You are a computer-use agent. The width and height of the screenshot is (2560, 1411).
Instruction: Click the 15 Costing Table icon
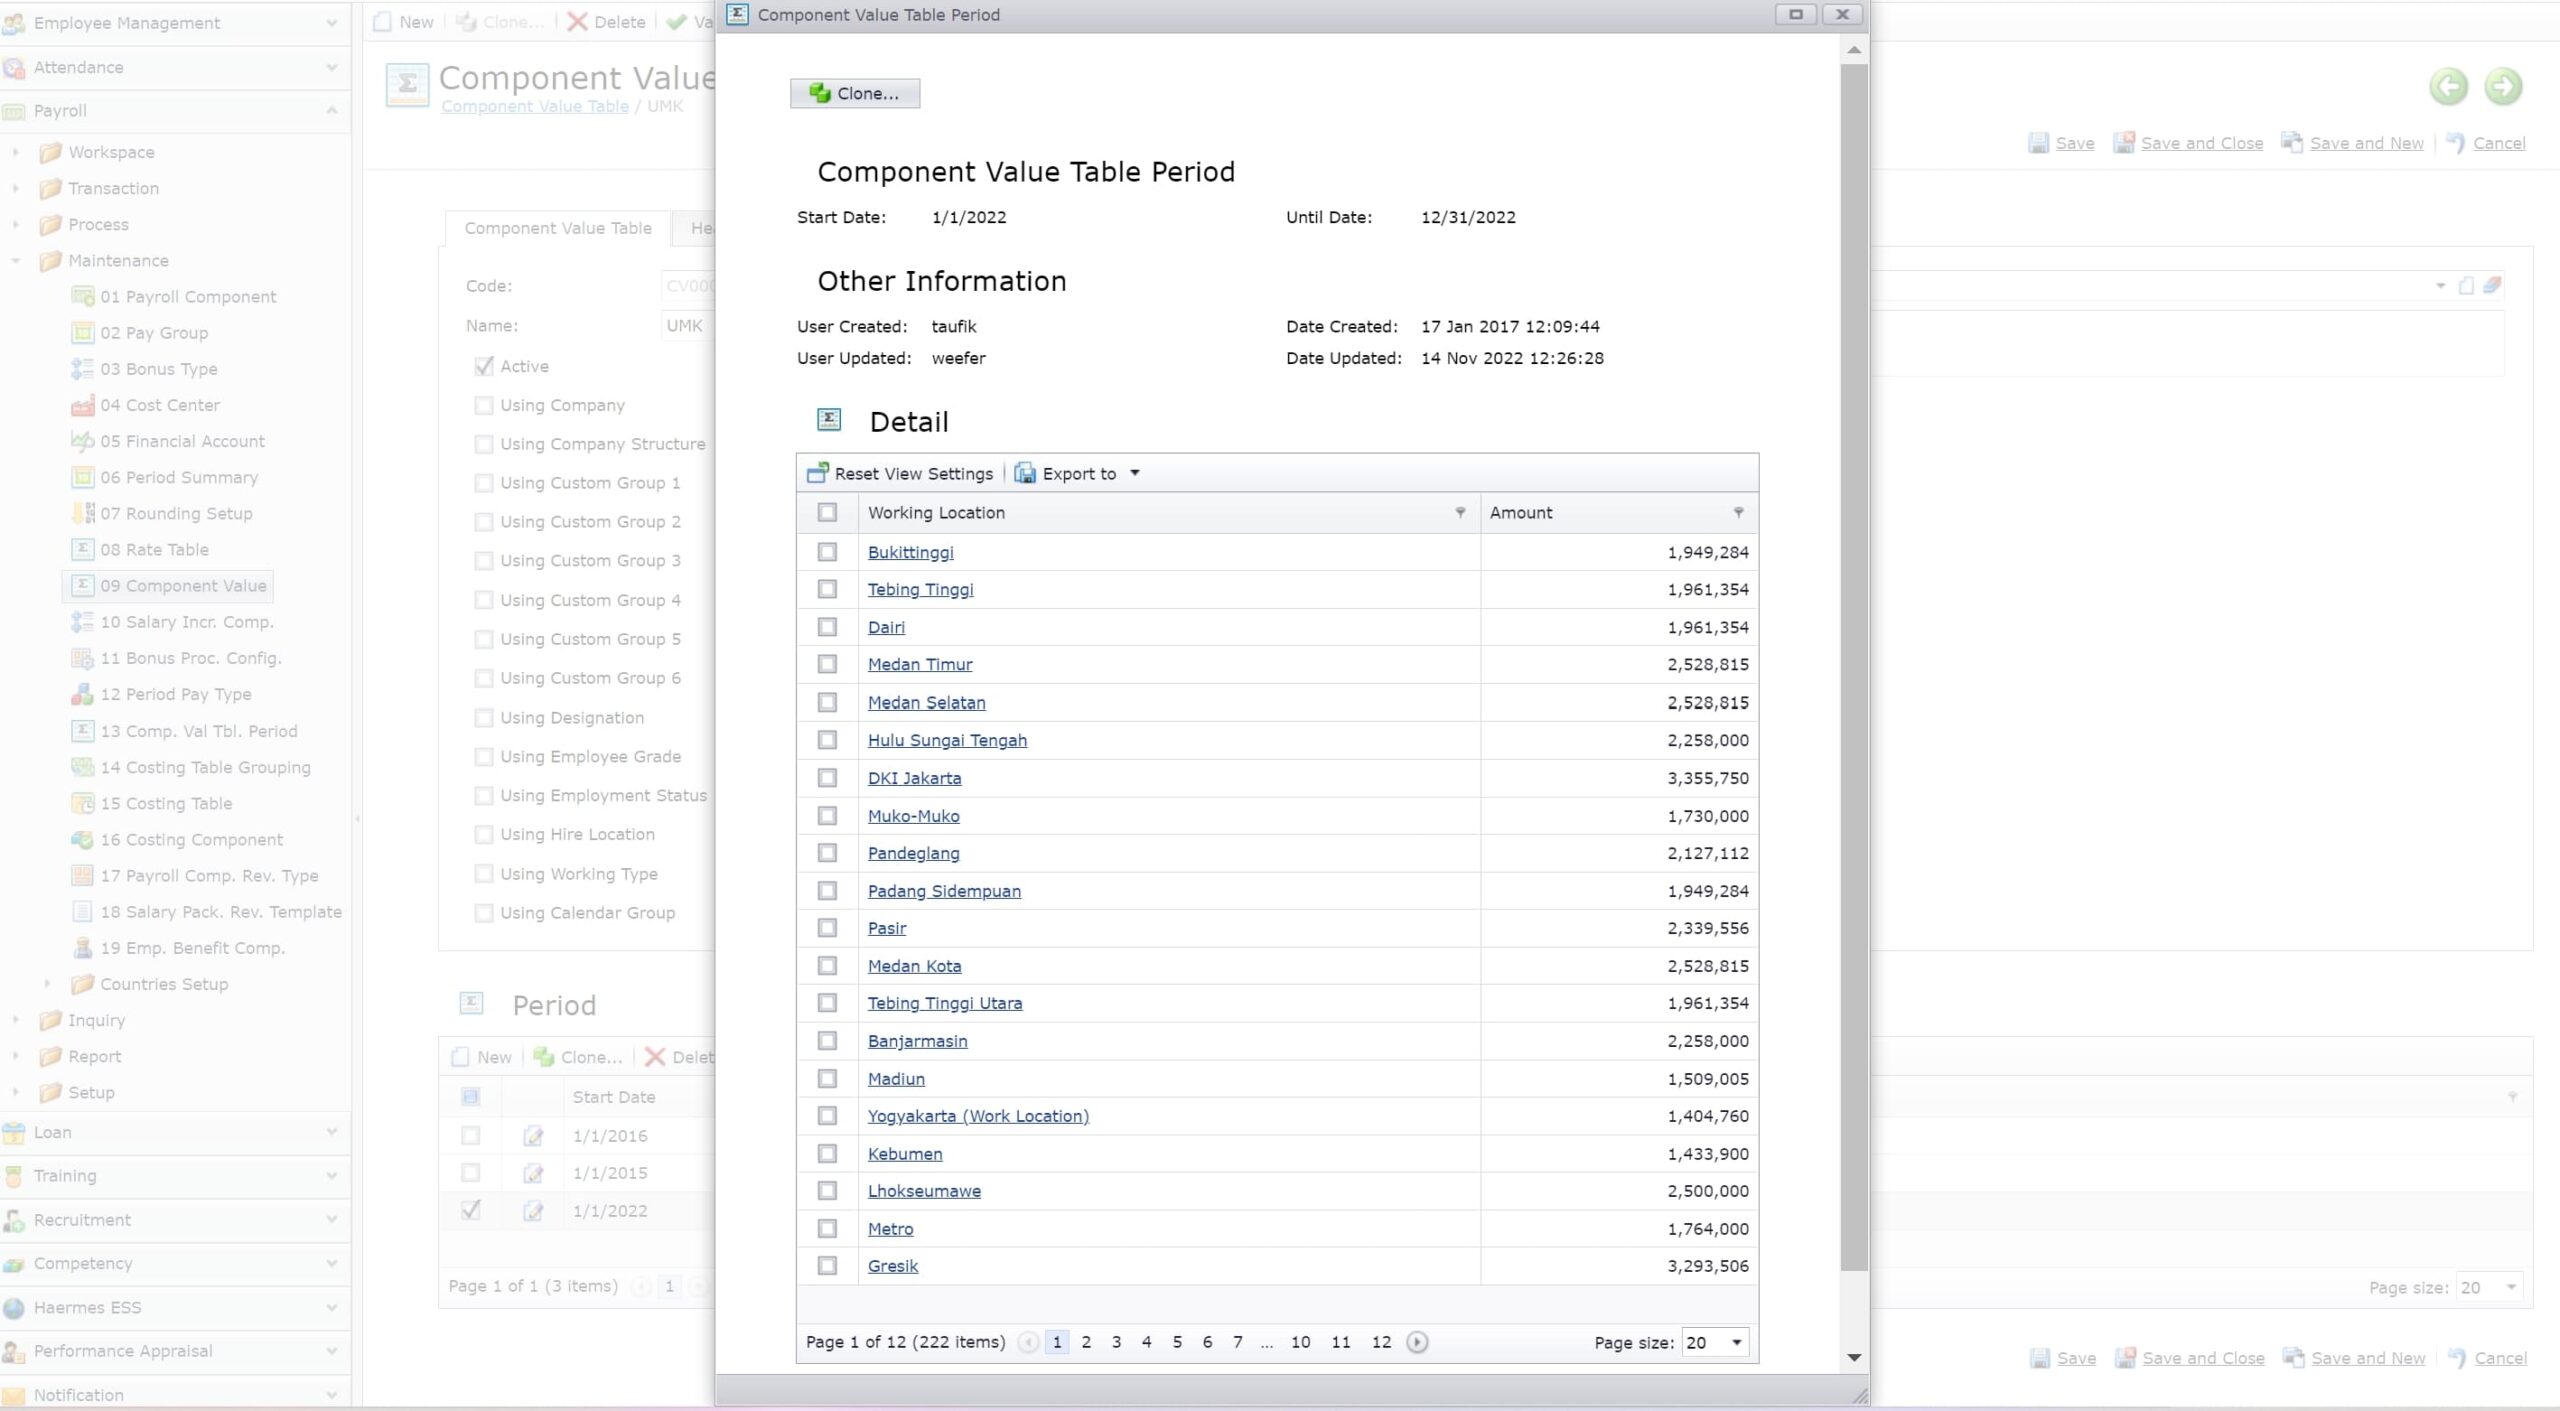coord(83,803)
